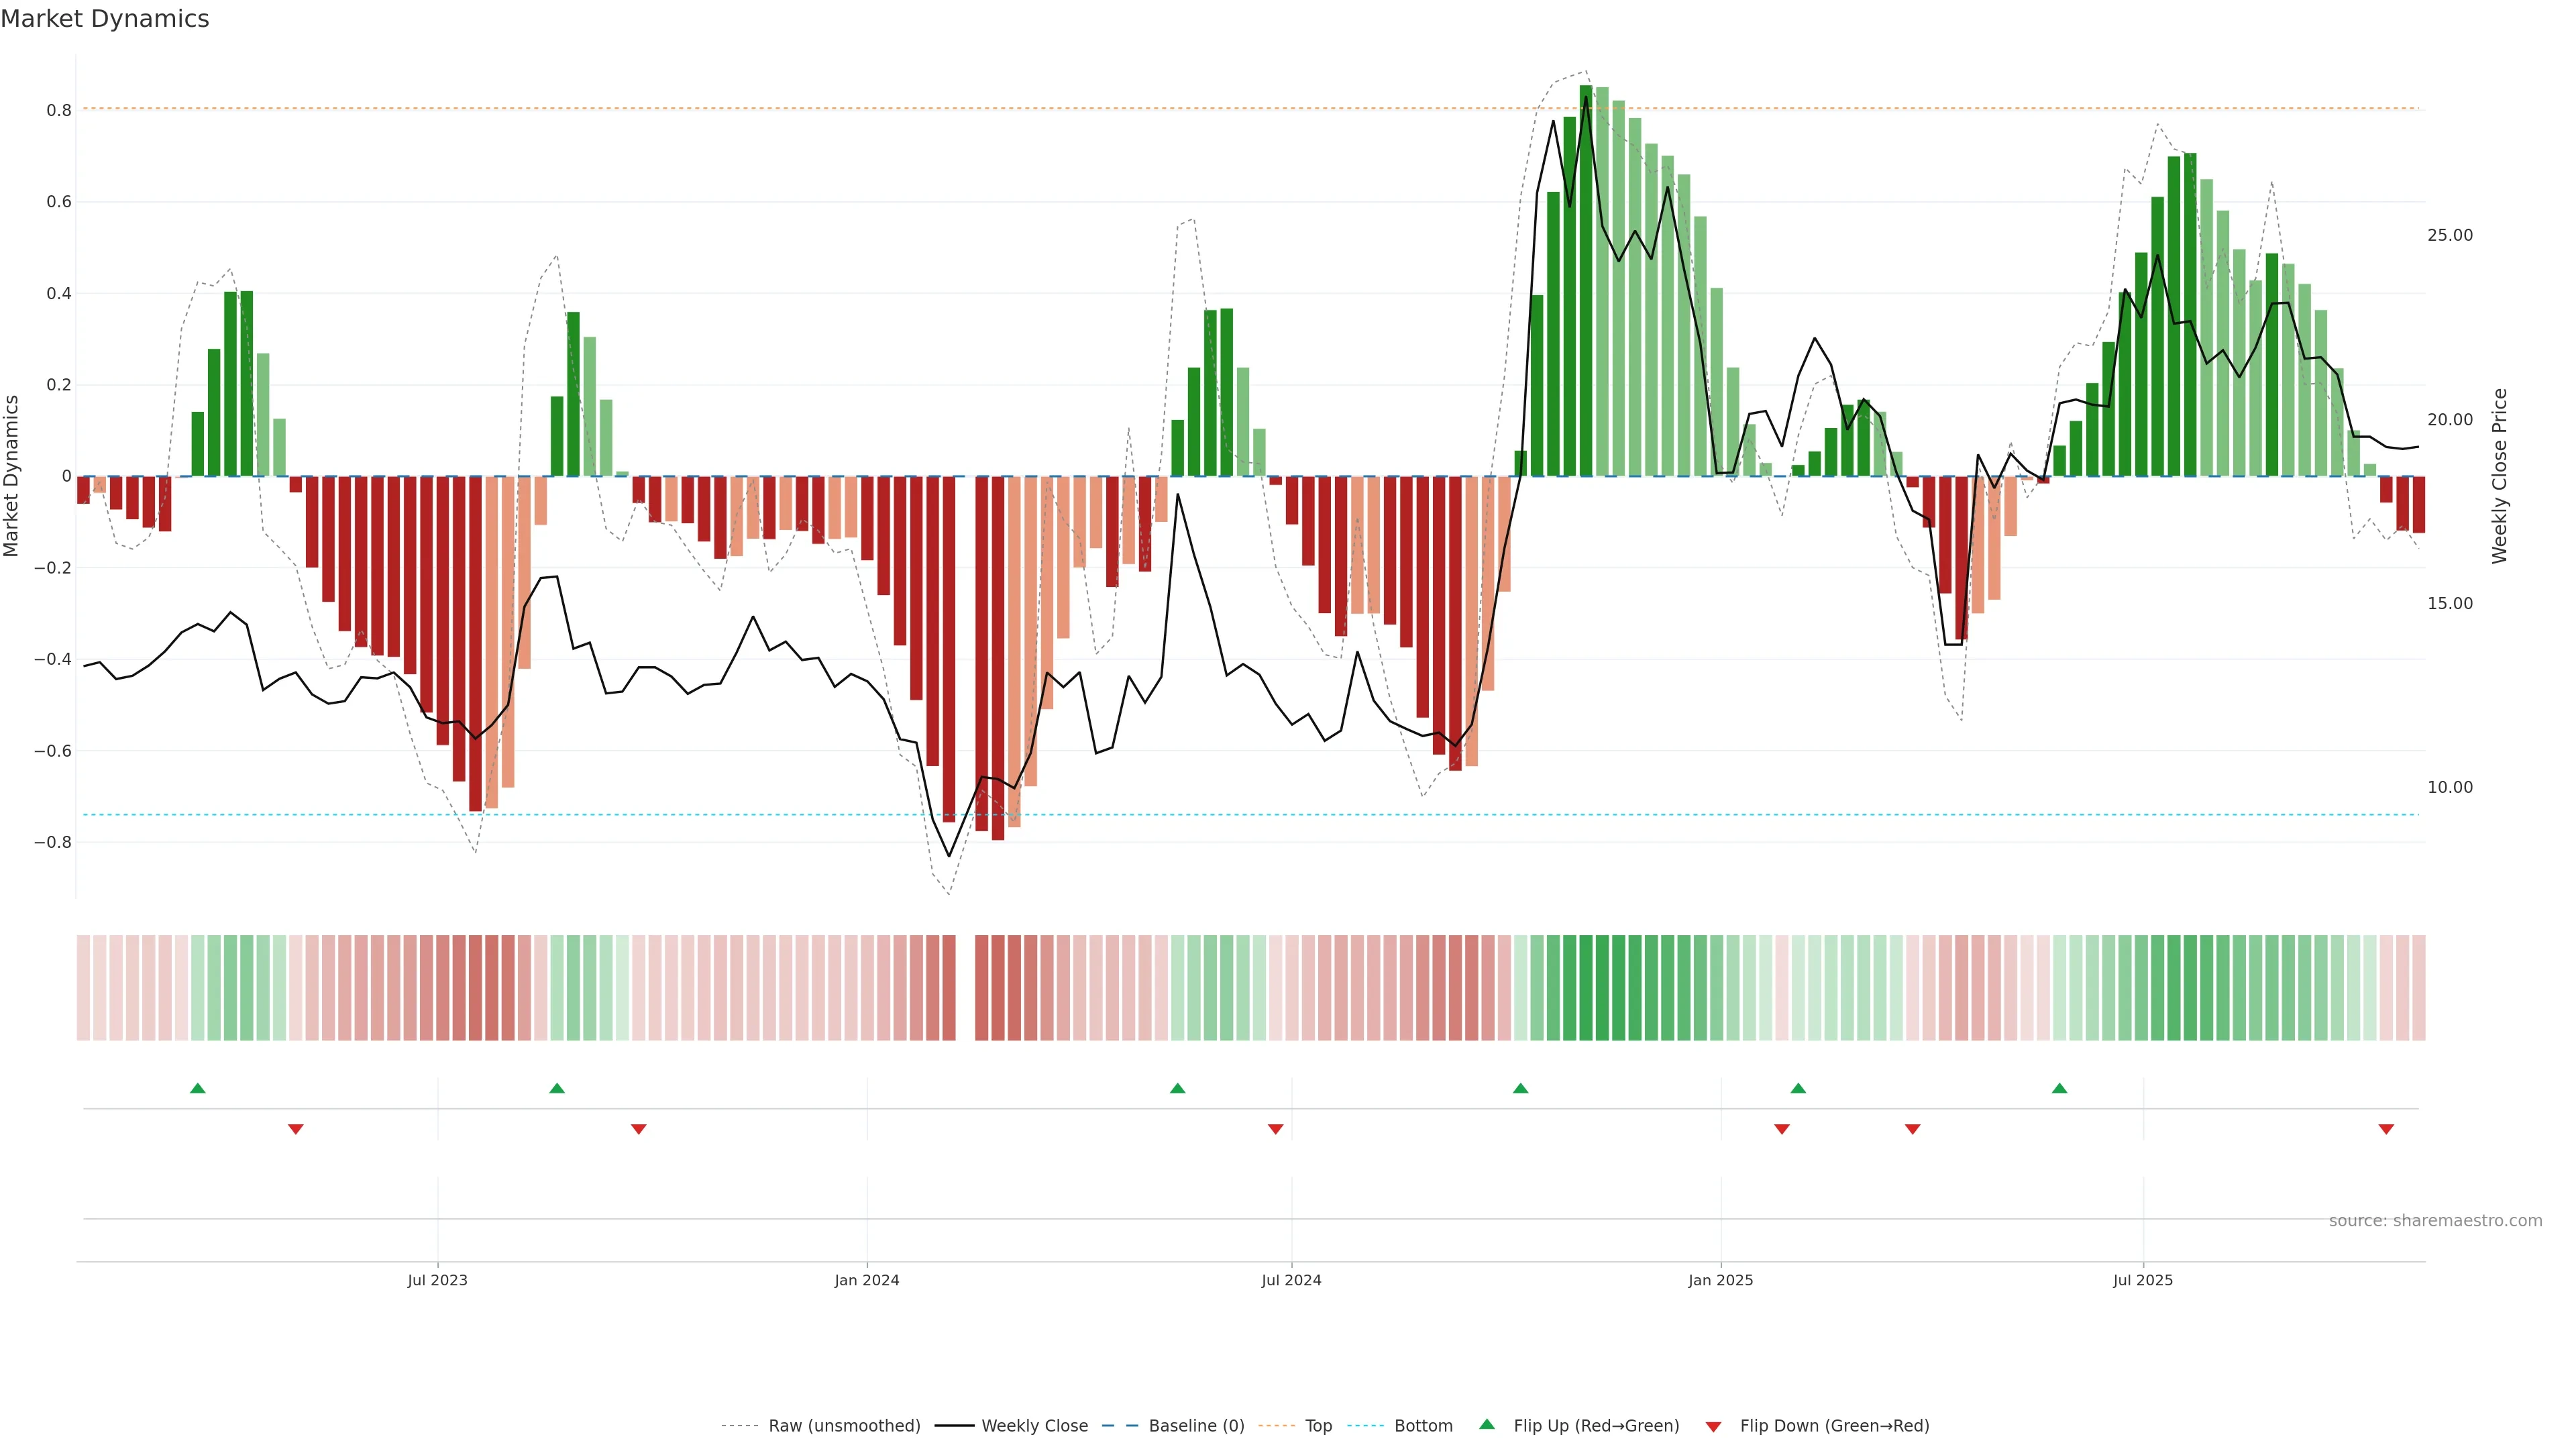
Task: Toggle the Baseline (0) legend entry
Action: point(1196,1426)
